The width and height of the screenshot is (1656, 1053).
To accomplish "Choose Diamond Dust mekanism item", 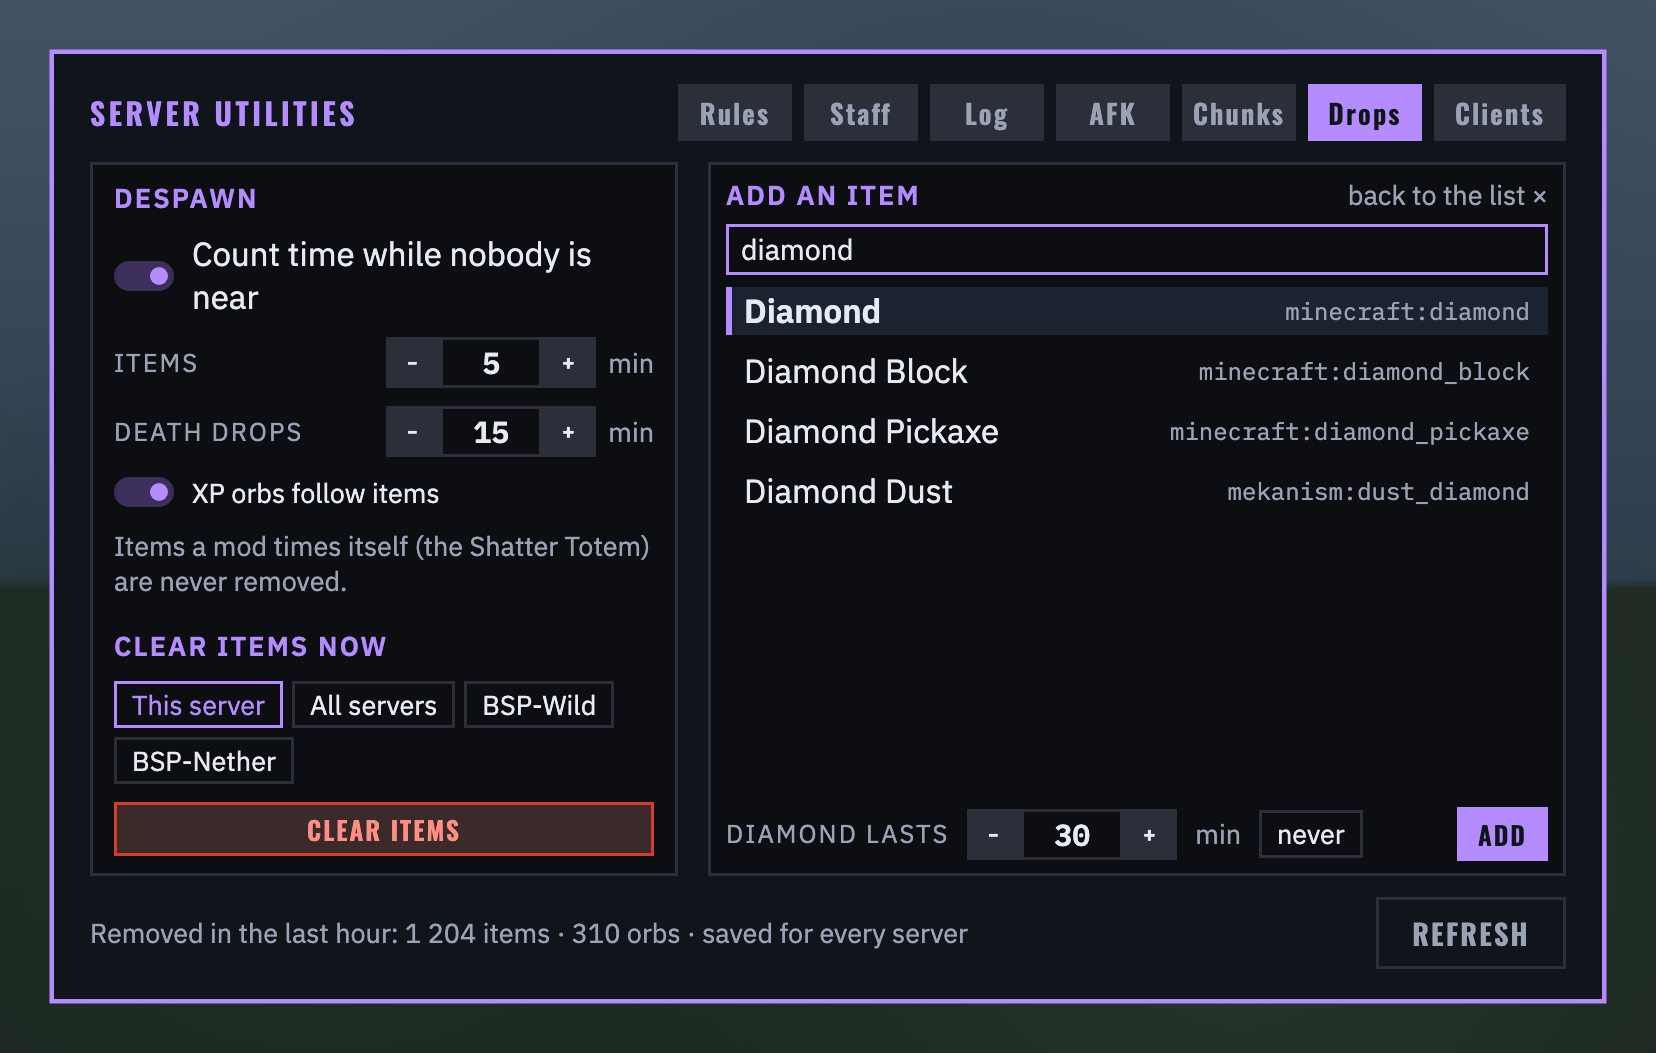I will pos(1137,491).
